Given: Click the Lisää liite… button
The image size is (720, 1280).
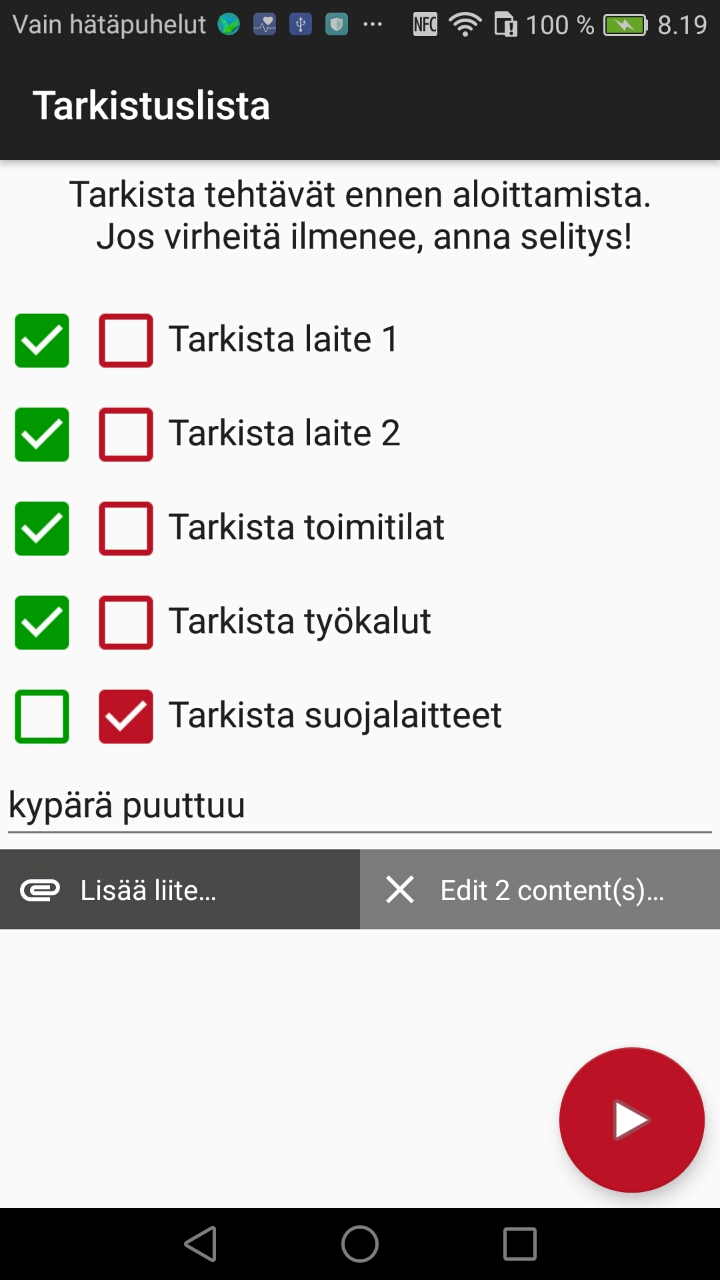Looking at the screenshot, I should coord(180,890).
